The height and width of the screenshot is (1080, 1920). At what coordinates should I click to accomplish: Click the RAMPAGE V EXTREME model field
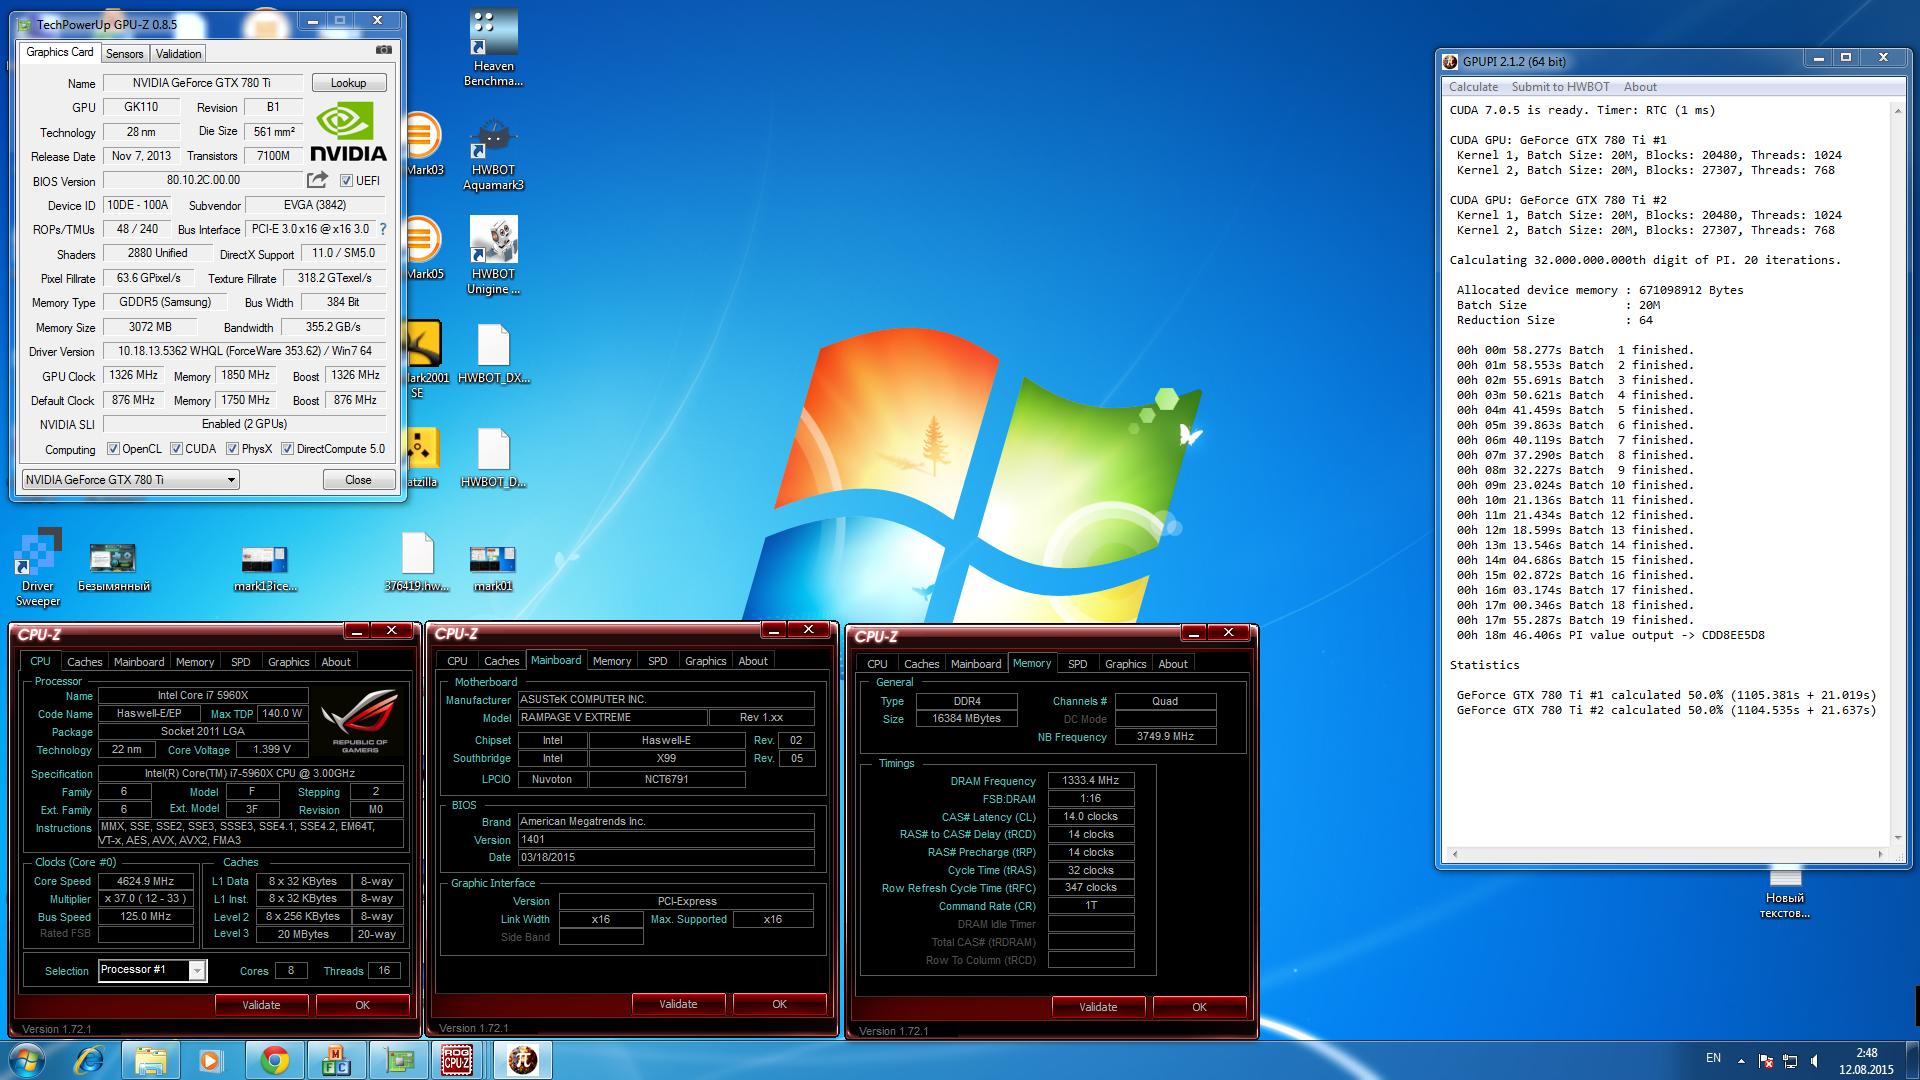pyautogui.click(x=611, y=718)
